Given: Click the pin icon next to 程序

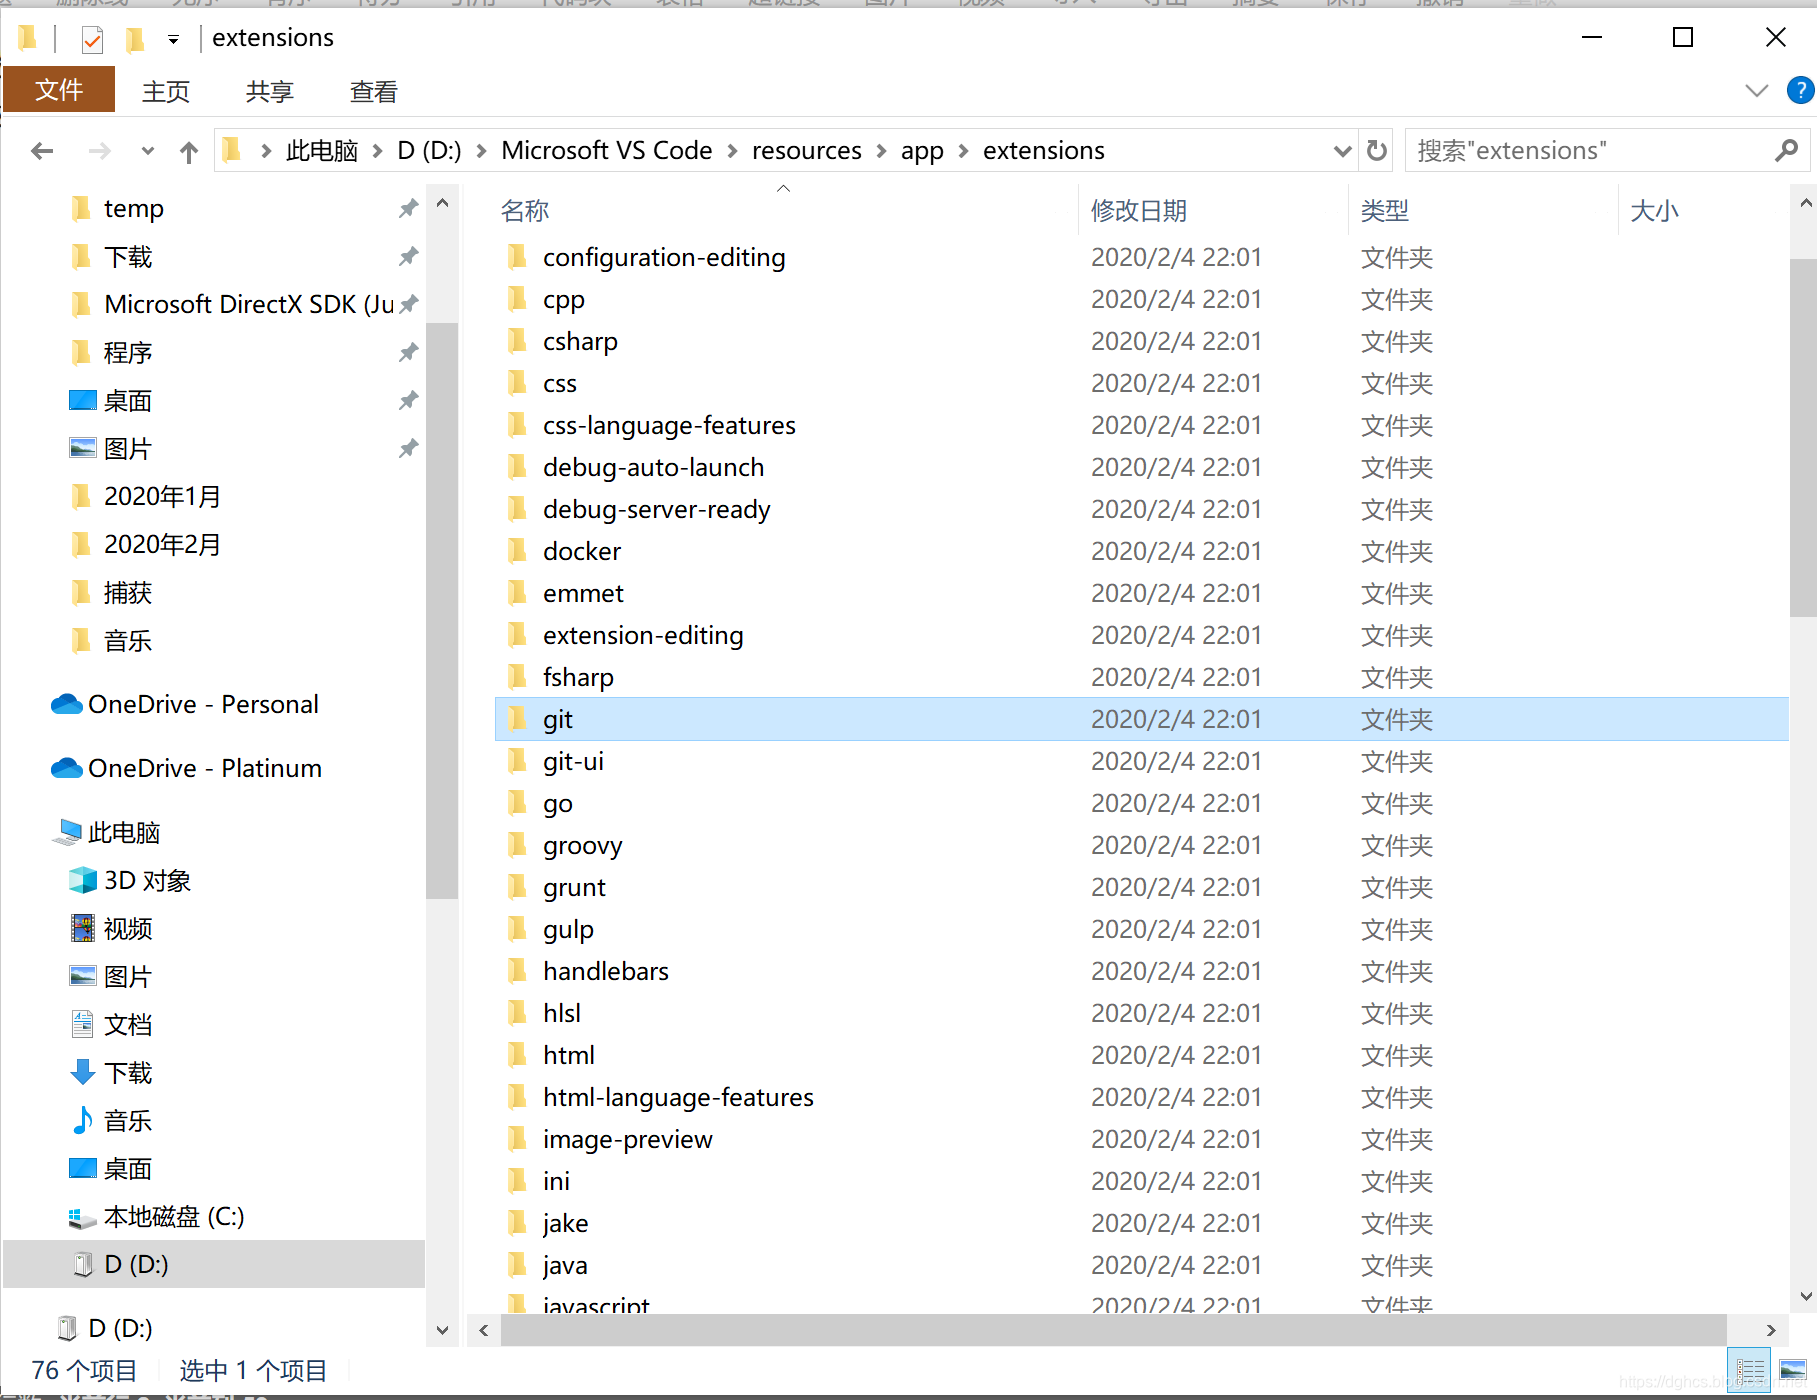Looking at the screenshot, I should click(408, 353).
